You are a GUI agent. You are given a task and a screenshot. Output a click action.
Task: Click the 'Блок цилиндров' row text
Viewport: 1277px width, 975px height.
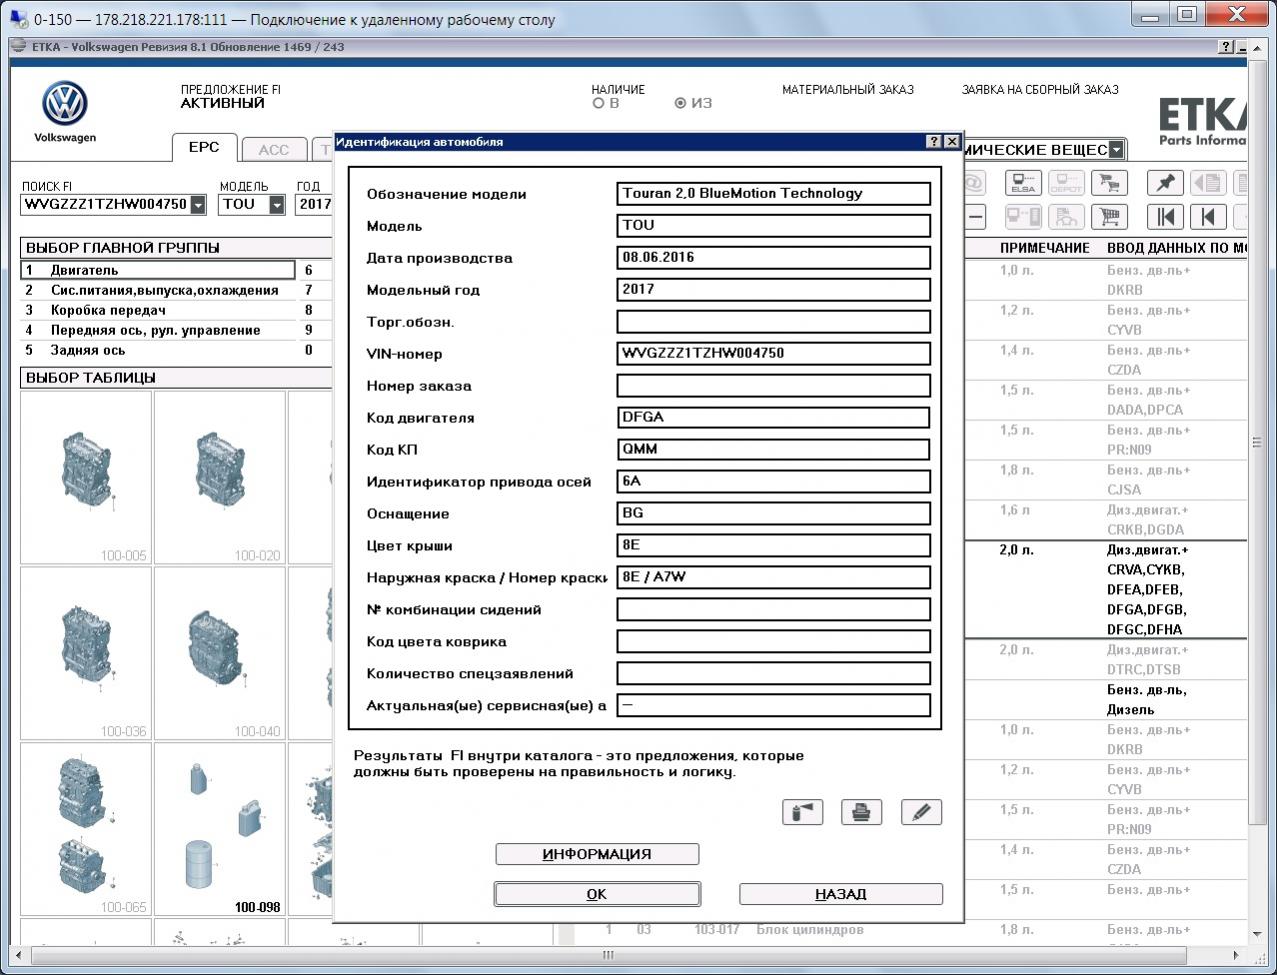tap(810, 930)
